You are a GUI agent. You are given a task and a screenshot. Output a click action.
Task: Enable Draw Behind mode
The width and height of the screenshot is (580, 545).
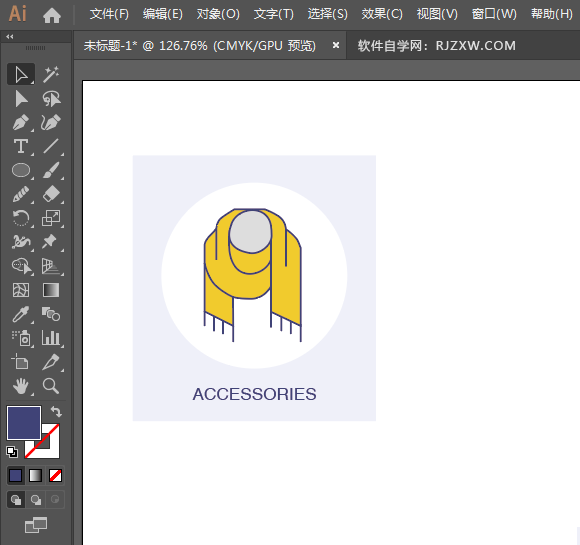click(x=36, y=500)
